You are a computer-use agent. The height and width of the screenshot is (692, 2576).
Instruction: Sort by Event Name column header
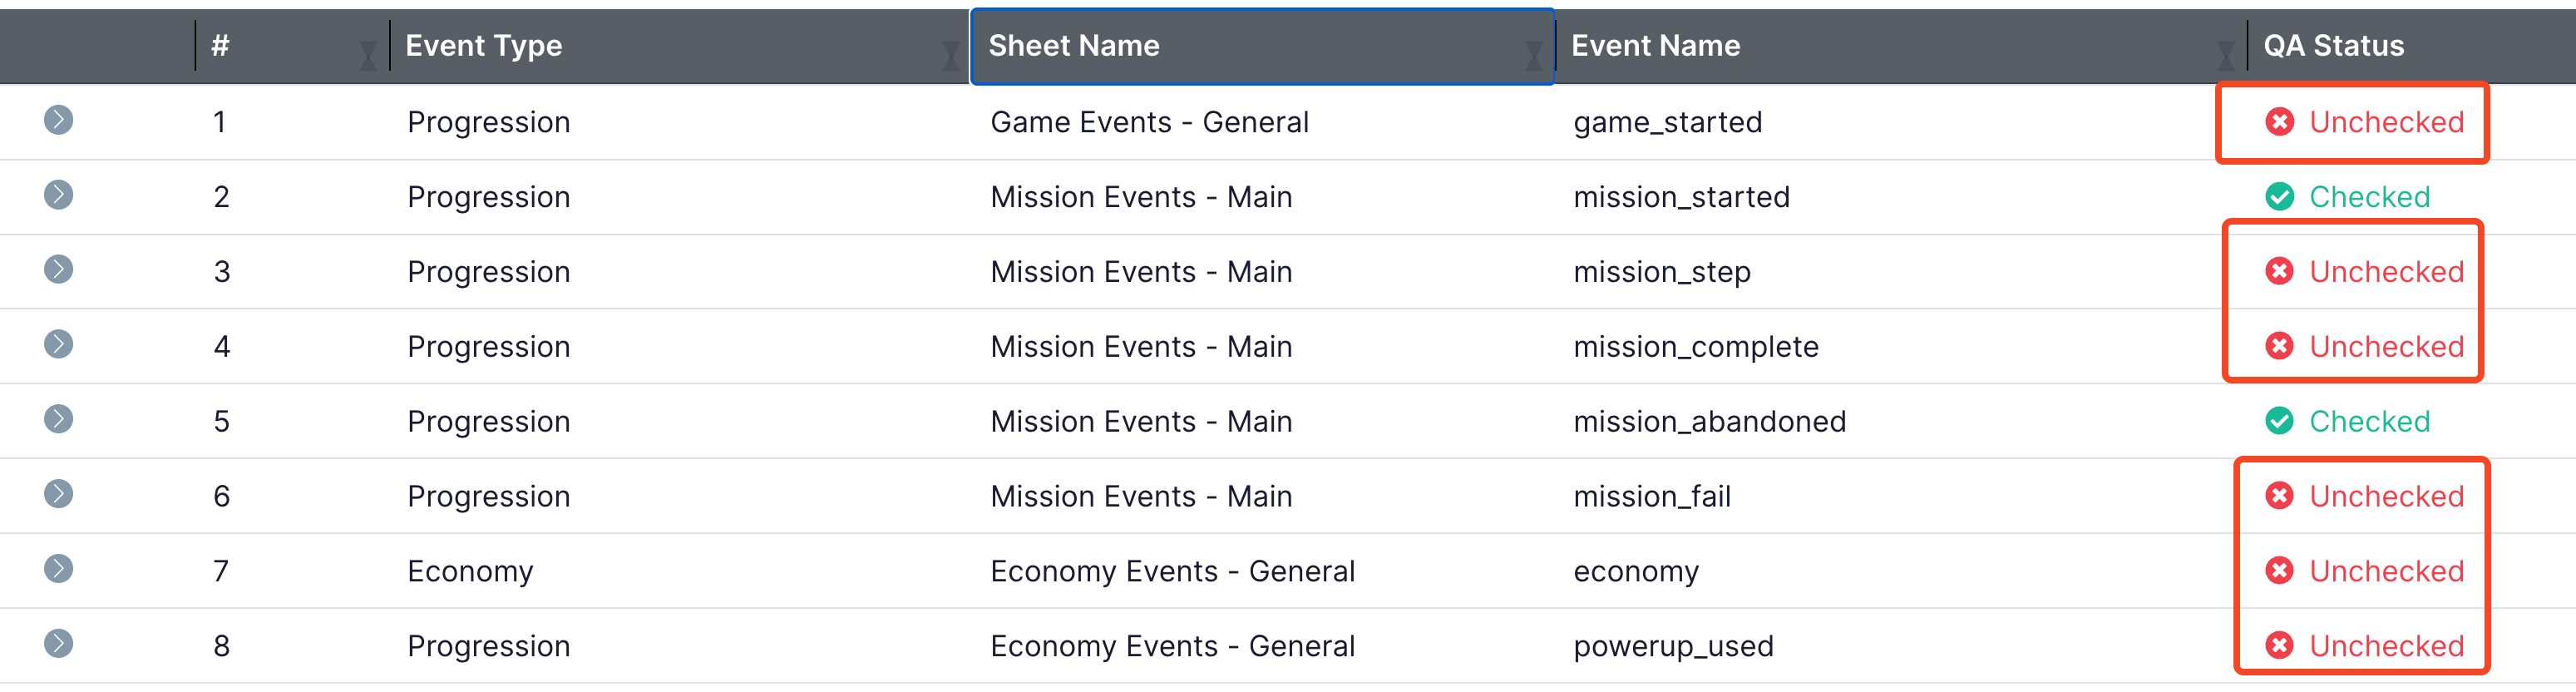(1655, 45)
